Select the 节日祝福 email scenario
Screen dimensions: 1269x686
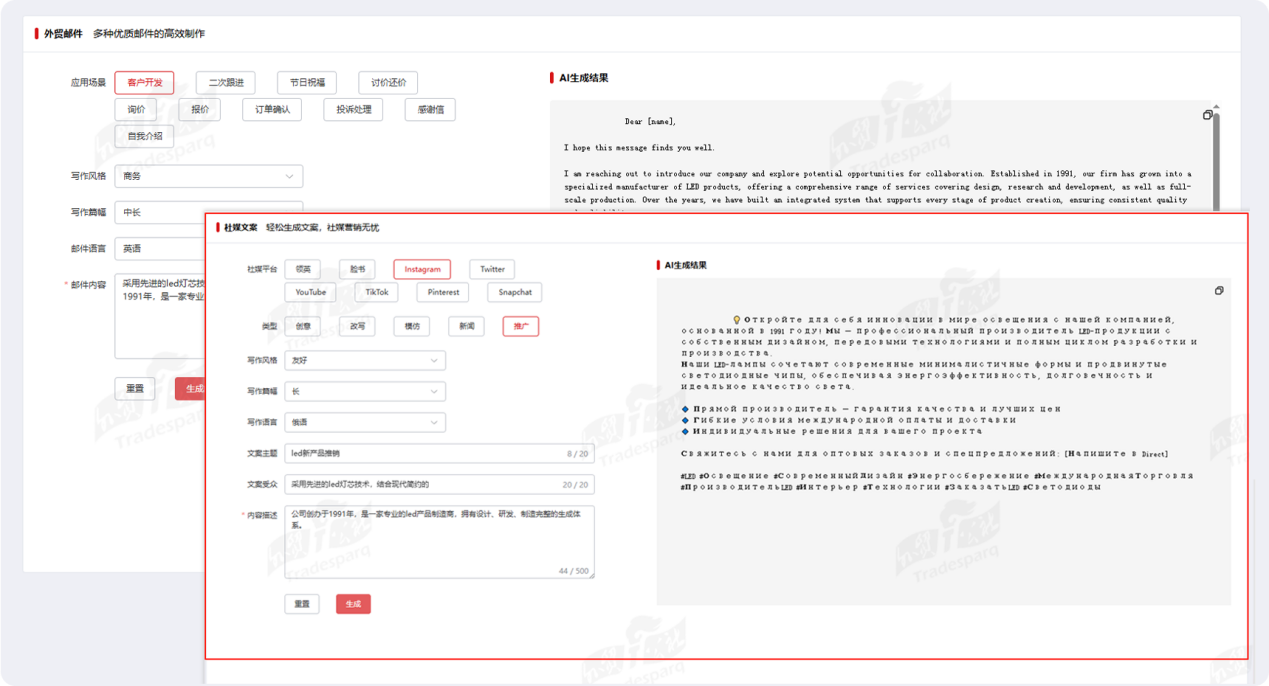[307, 83]
